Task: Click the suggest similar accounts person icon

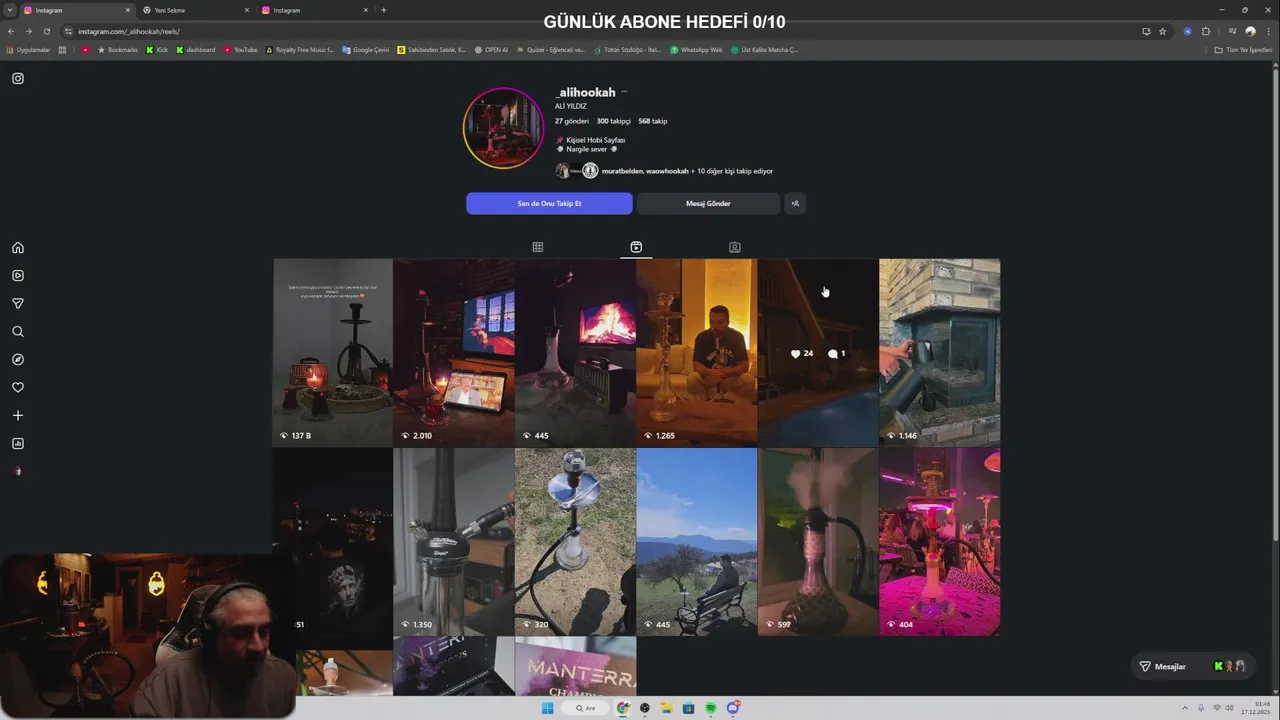Action: click(795, 203)
